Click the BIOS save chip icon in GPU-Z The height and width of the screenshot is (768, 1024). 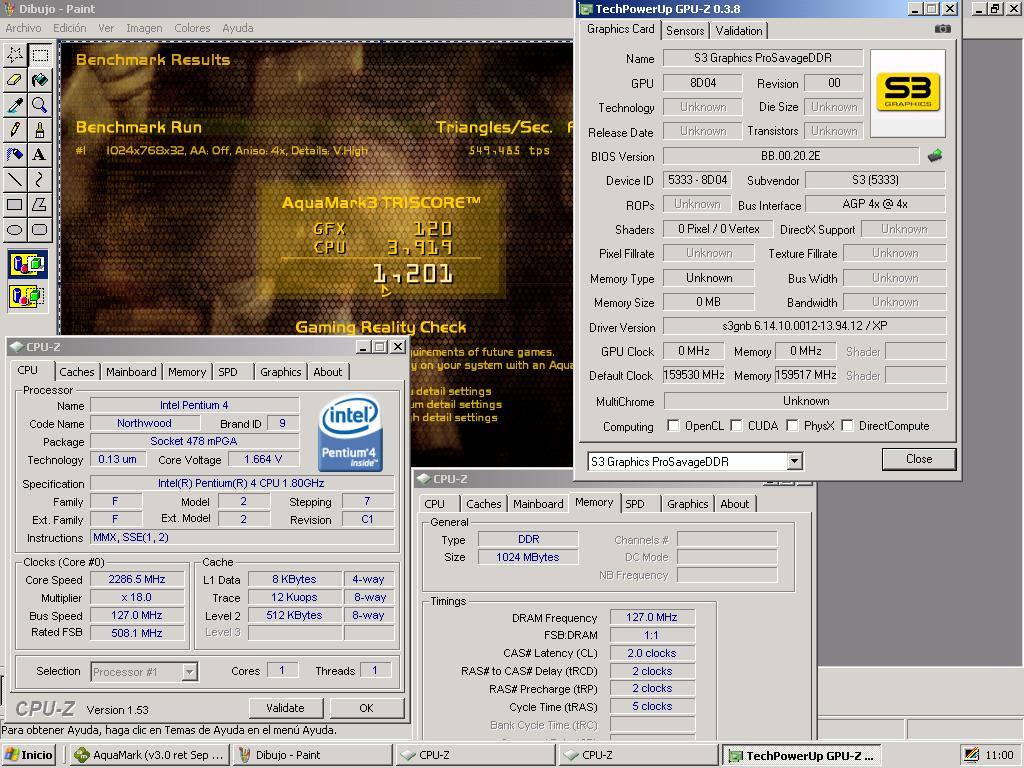(x=935, y=155)
